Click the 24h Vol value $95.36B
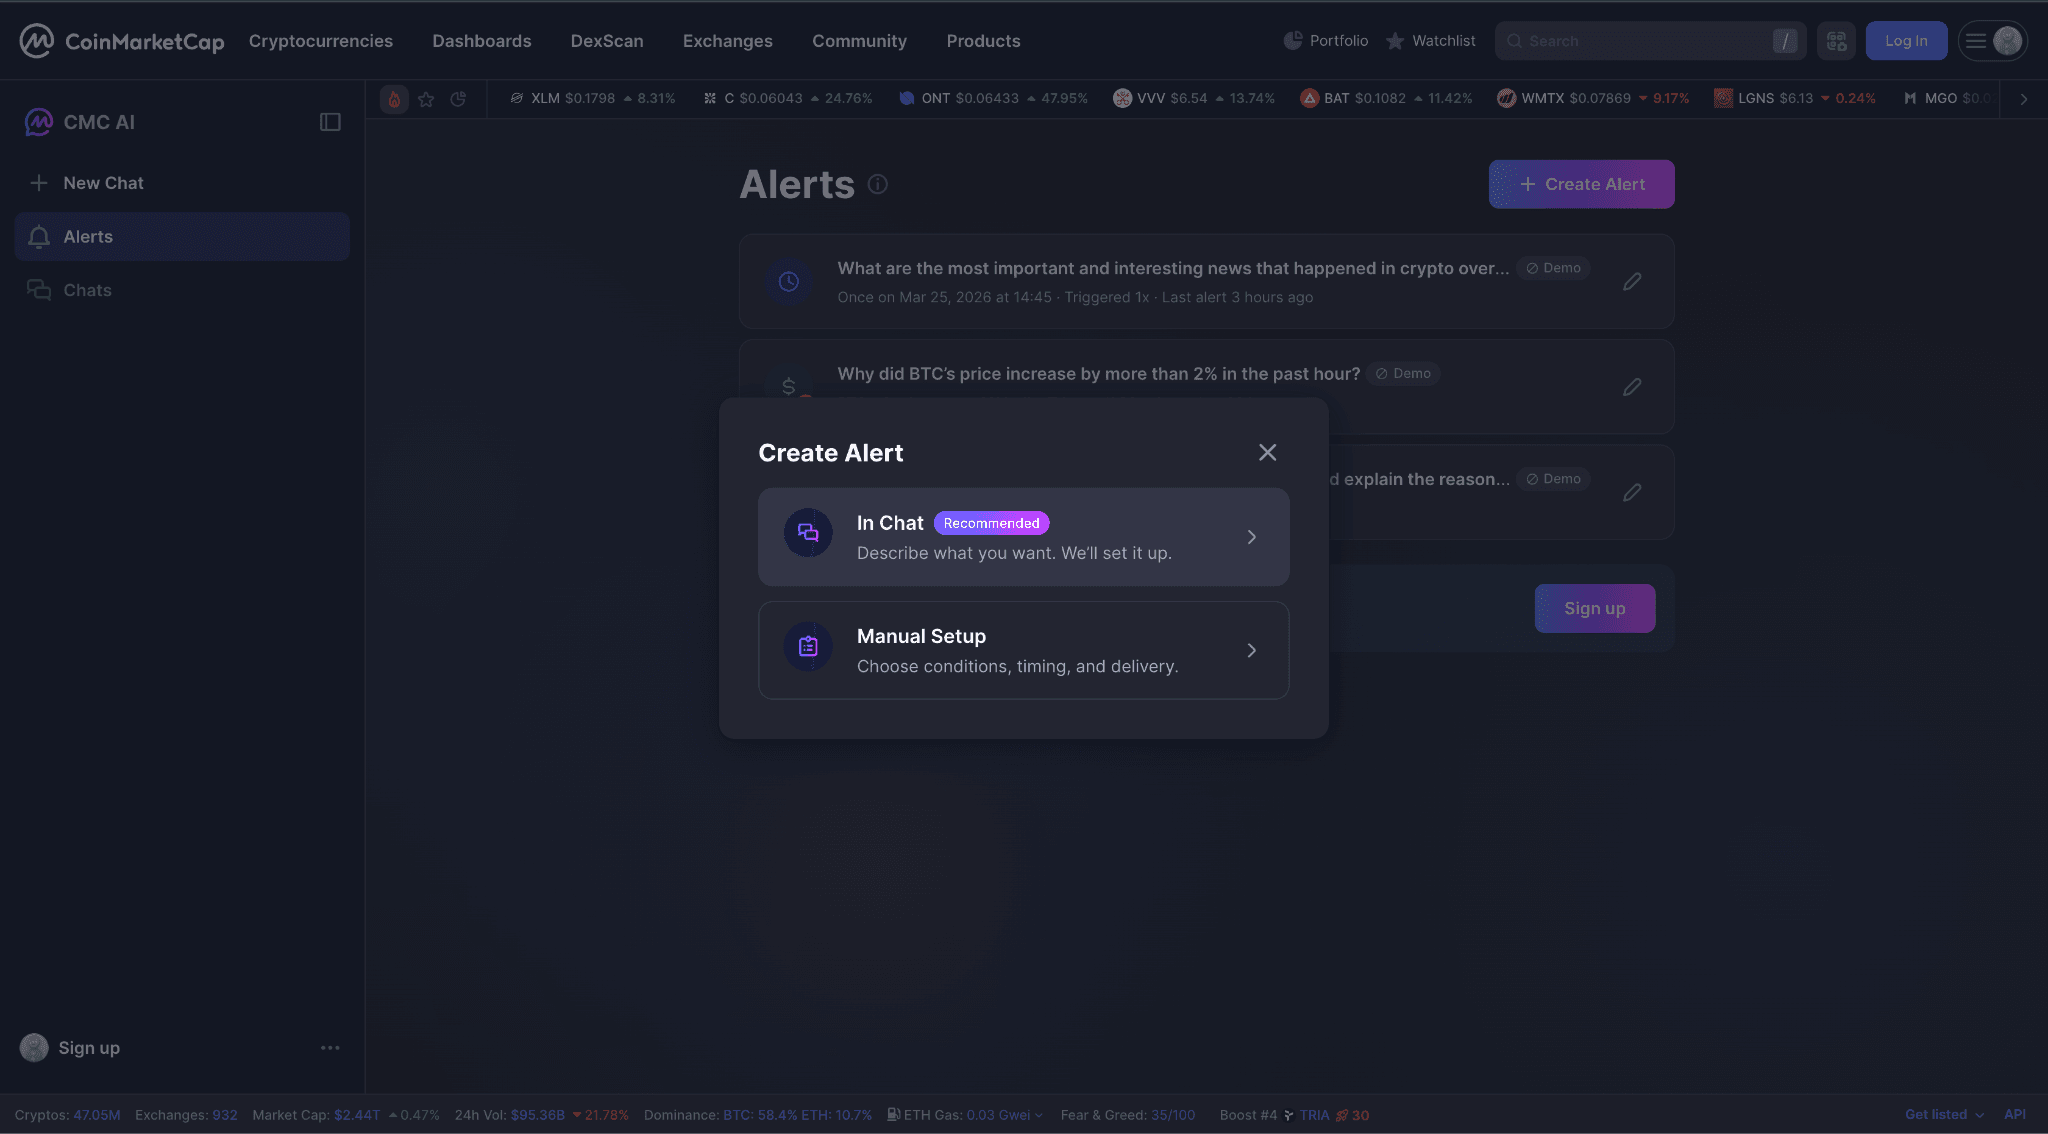This screenshot has height=1134, width=2048. [538, 1115]
